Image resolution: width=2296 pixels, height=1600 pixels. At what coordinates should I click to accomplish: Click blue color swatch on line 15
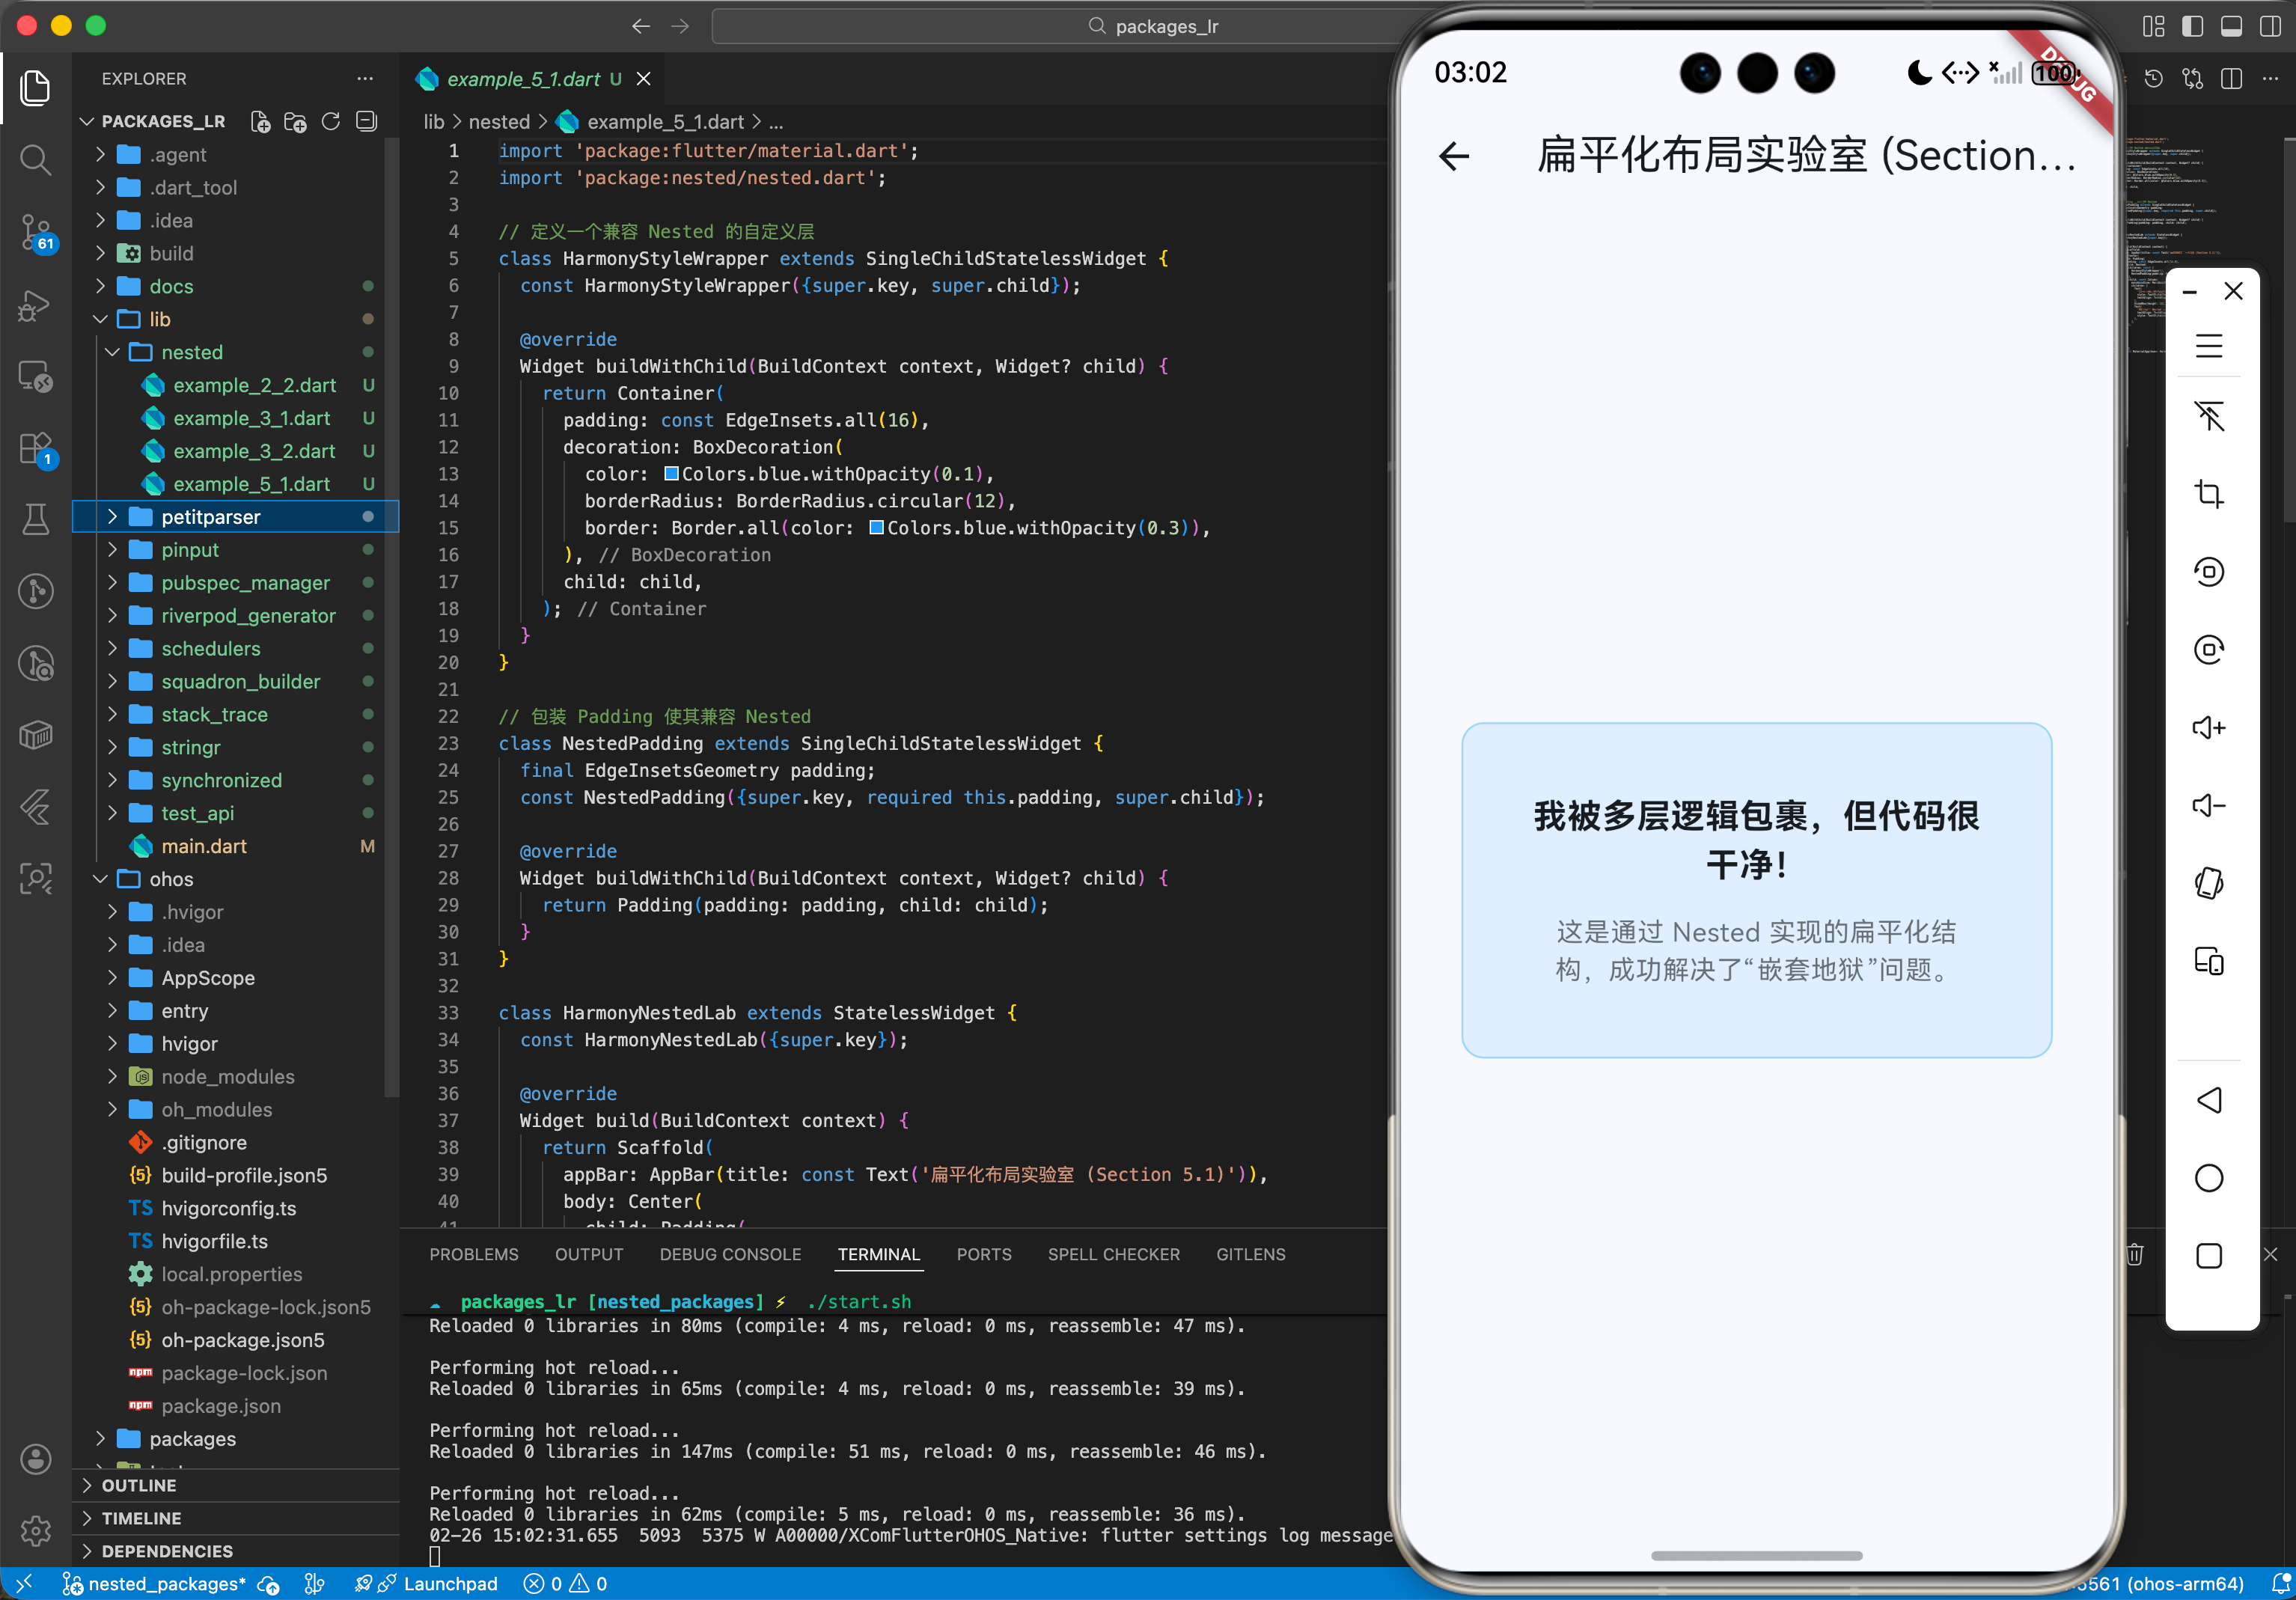click(x=877, y=528)
